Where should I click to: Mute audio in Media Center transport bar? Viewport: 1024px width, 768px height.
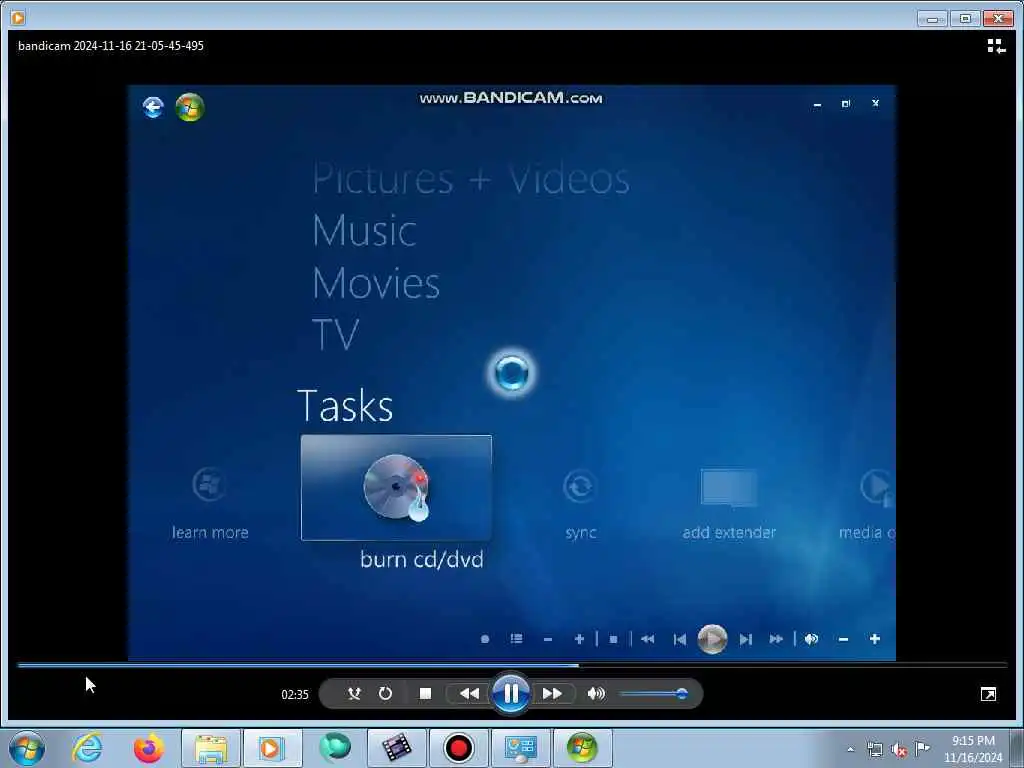[x=812, y=639]
